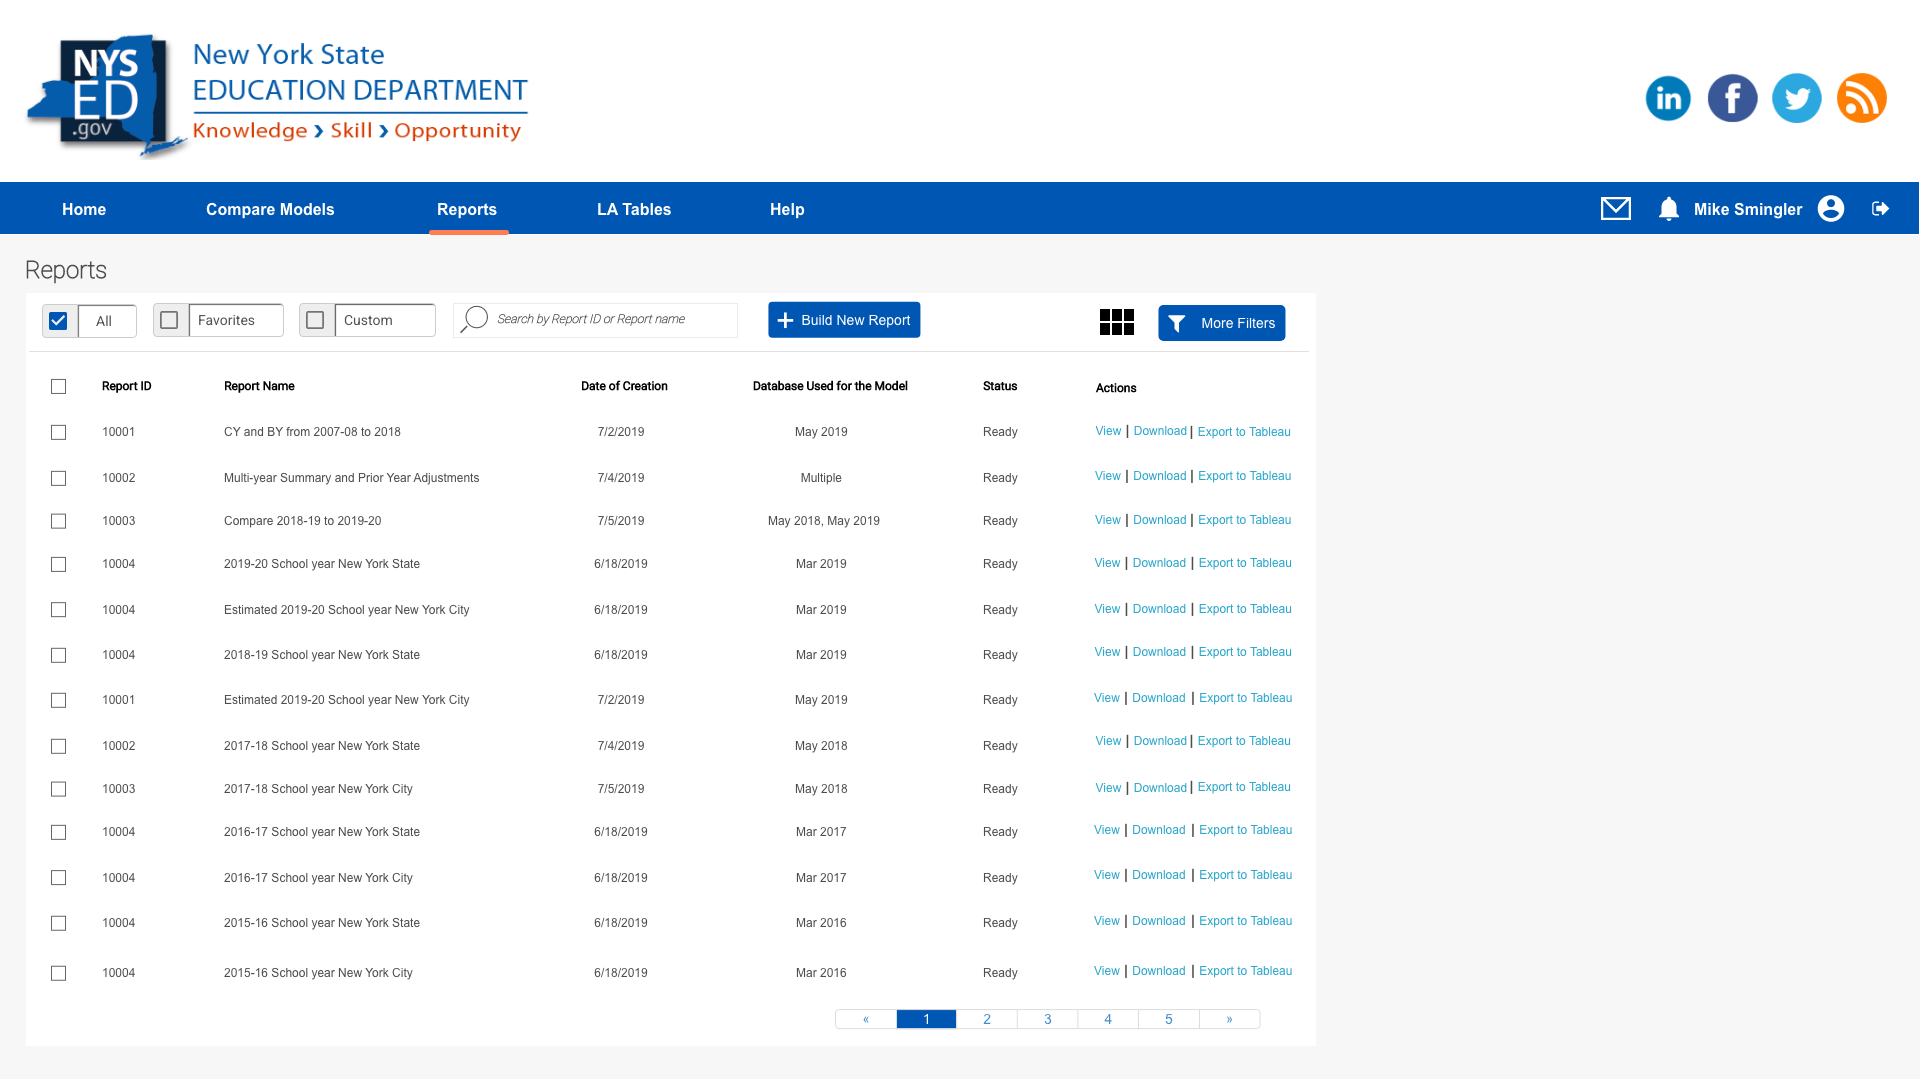
Task: Go to next page arrow
Action: pyautogui.click(x=1229, y=1019)
